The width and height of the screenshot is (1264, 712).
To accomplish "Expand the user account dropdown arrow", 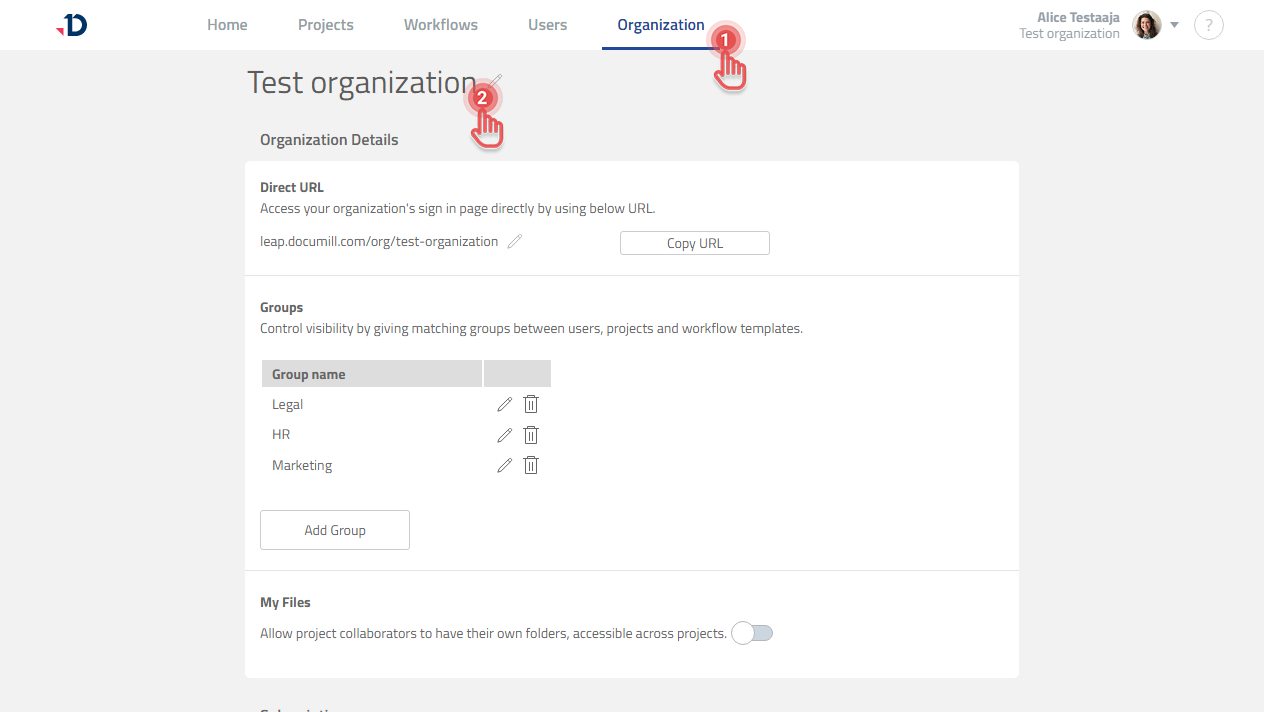I will click(x=1174, y=25).
